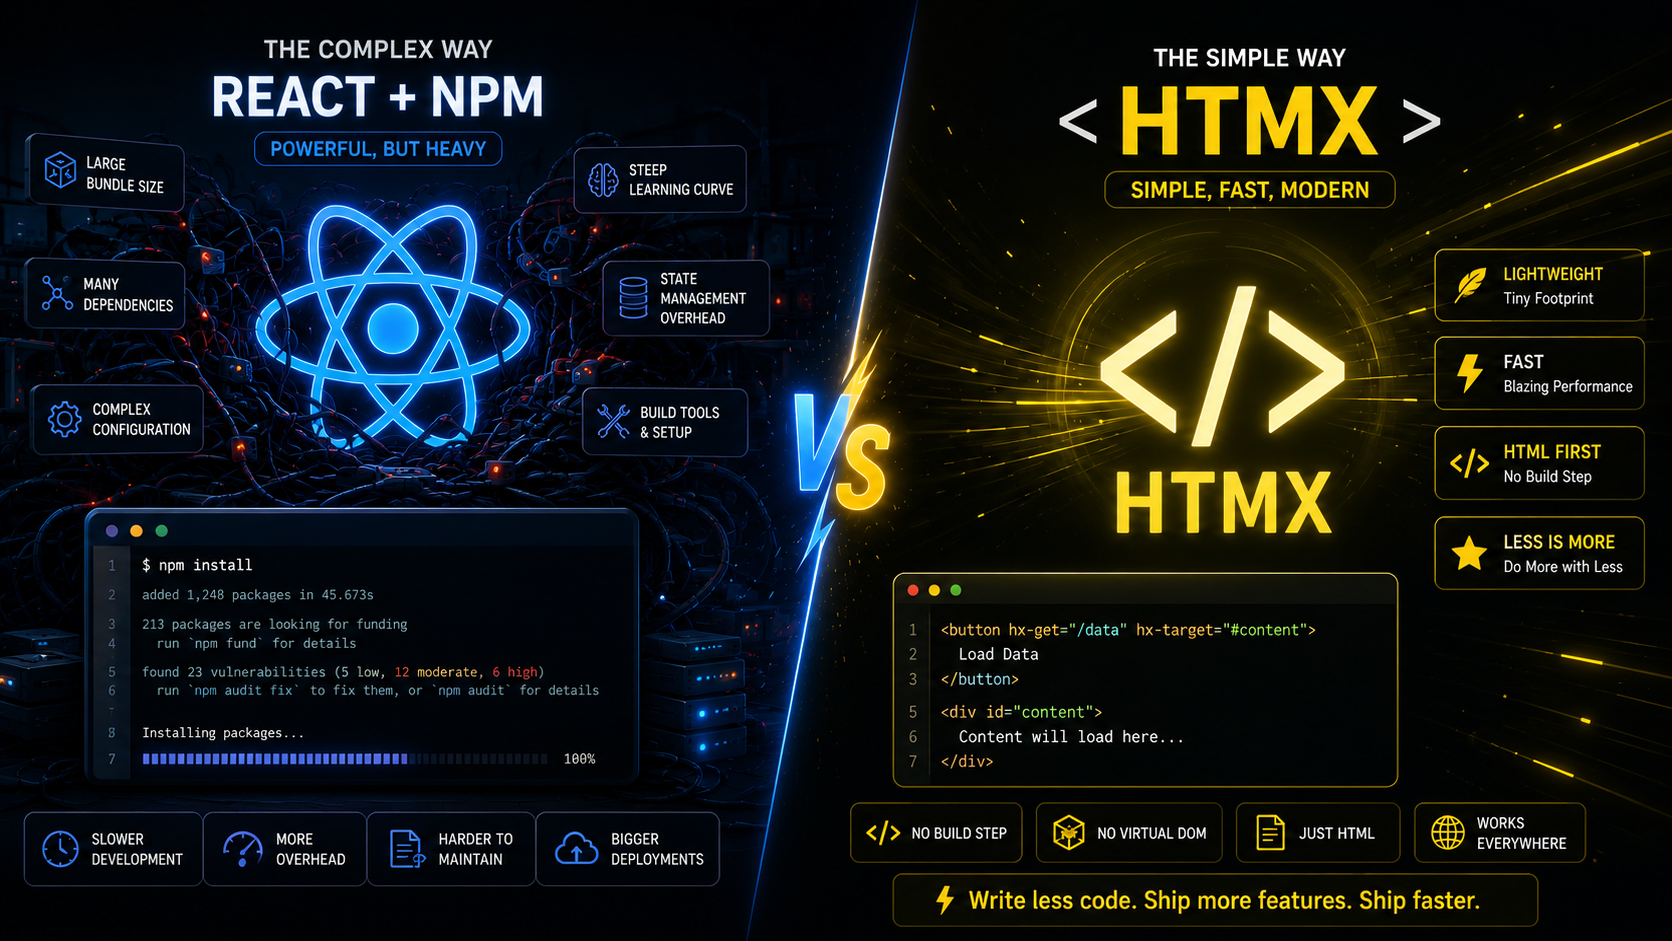Click the 100% progress label
Image resolution: width=1672 pixels, height=941 pixels.
[x=579, y=759]
